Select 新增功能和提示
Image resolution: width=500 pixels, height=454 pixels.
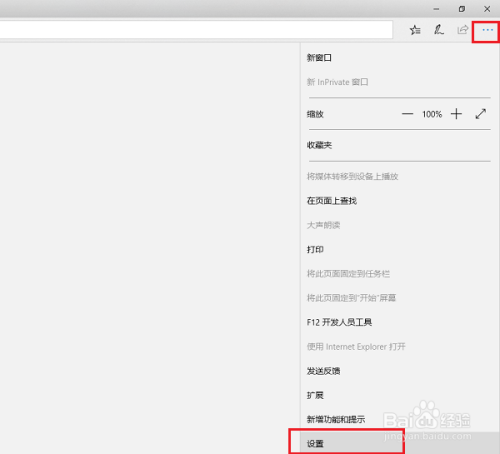click(x=336, y=419)
